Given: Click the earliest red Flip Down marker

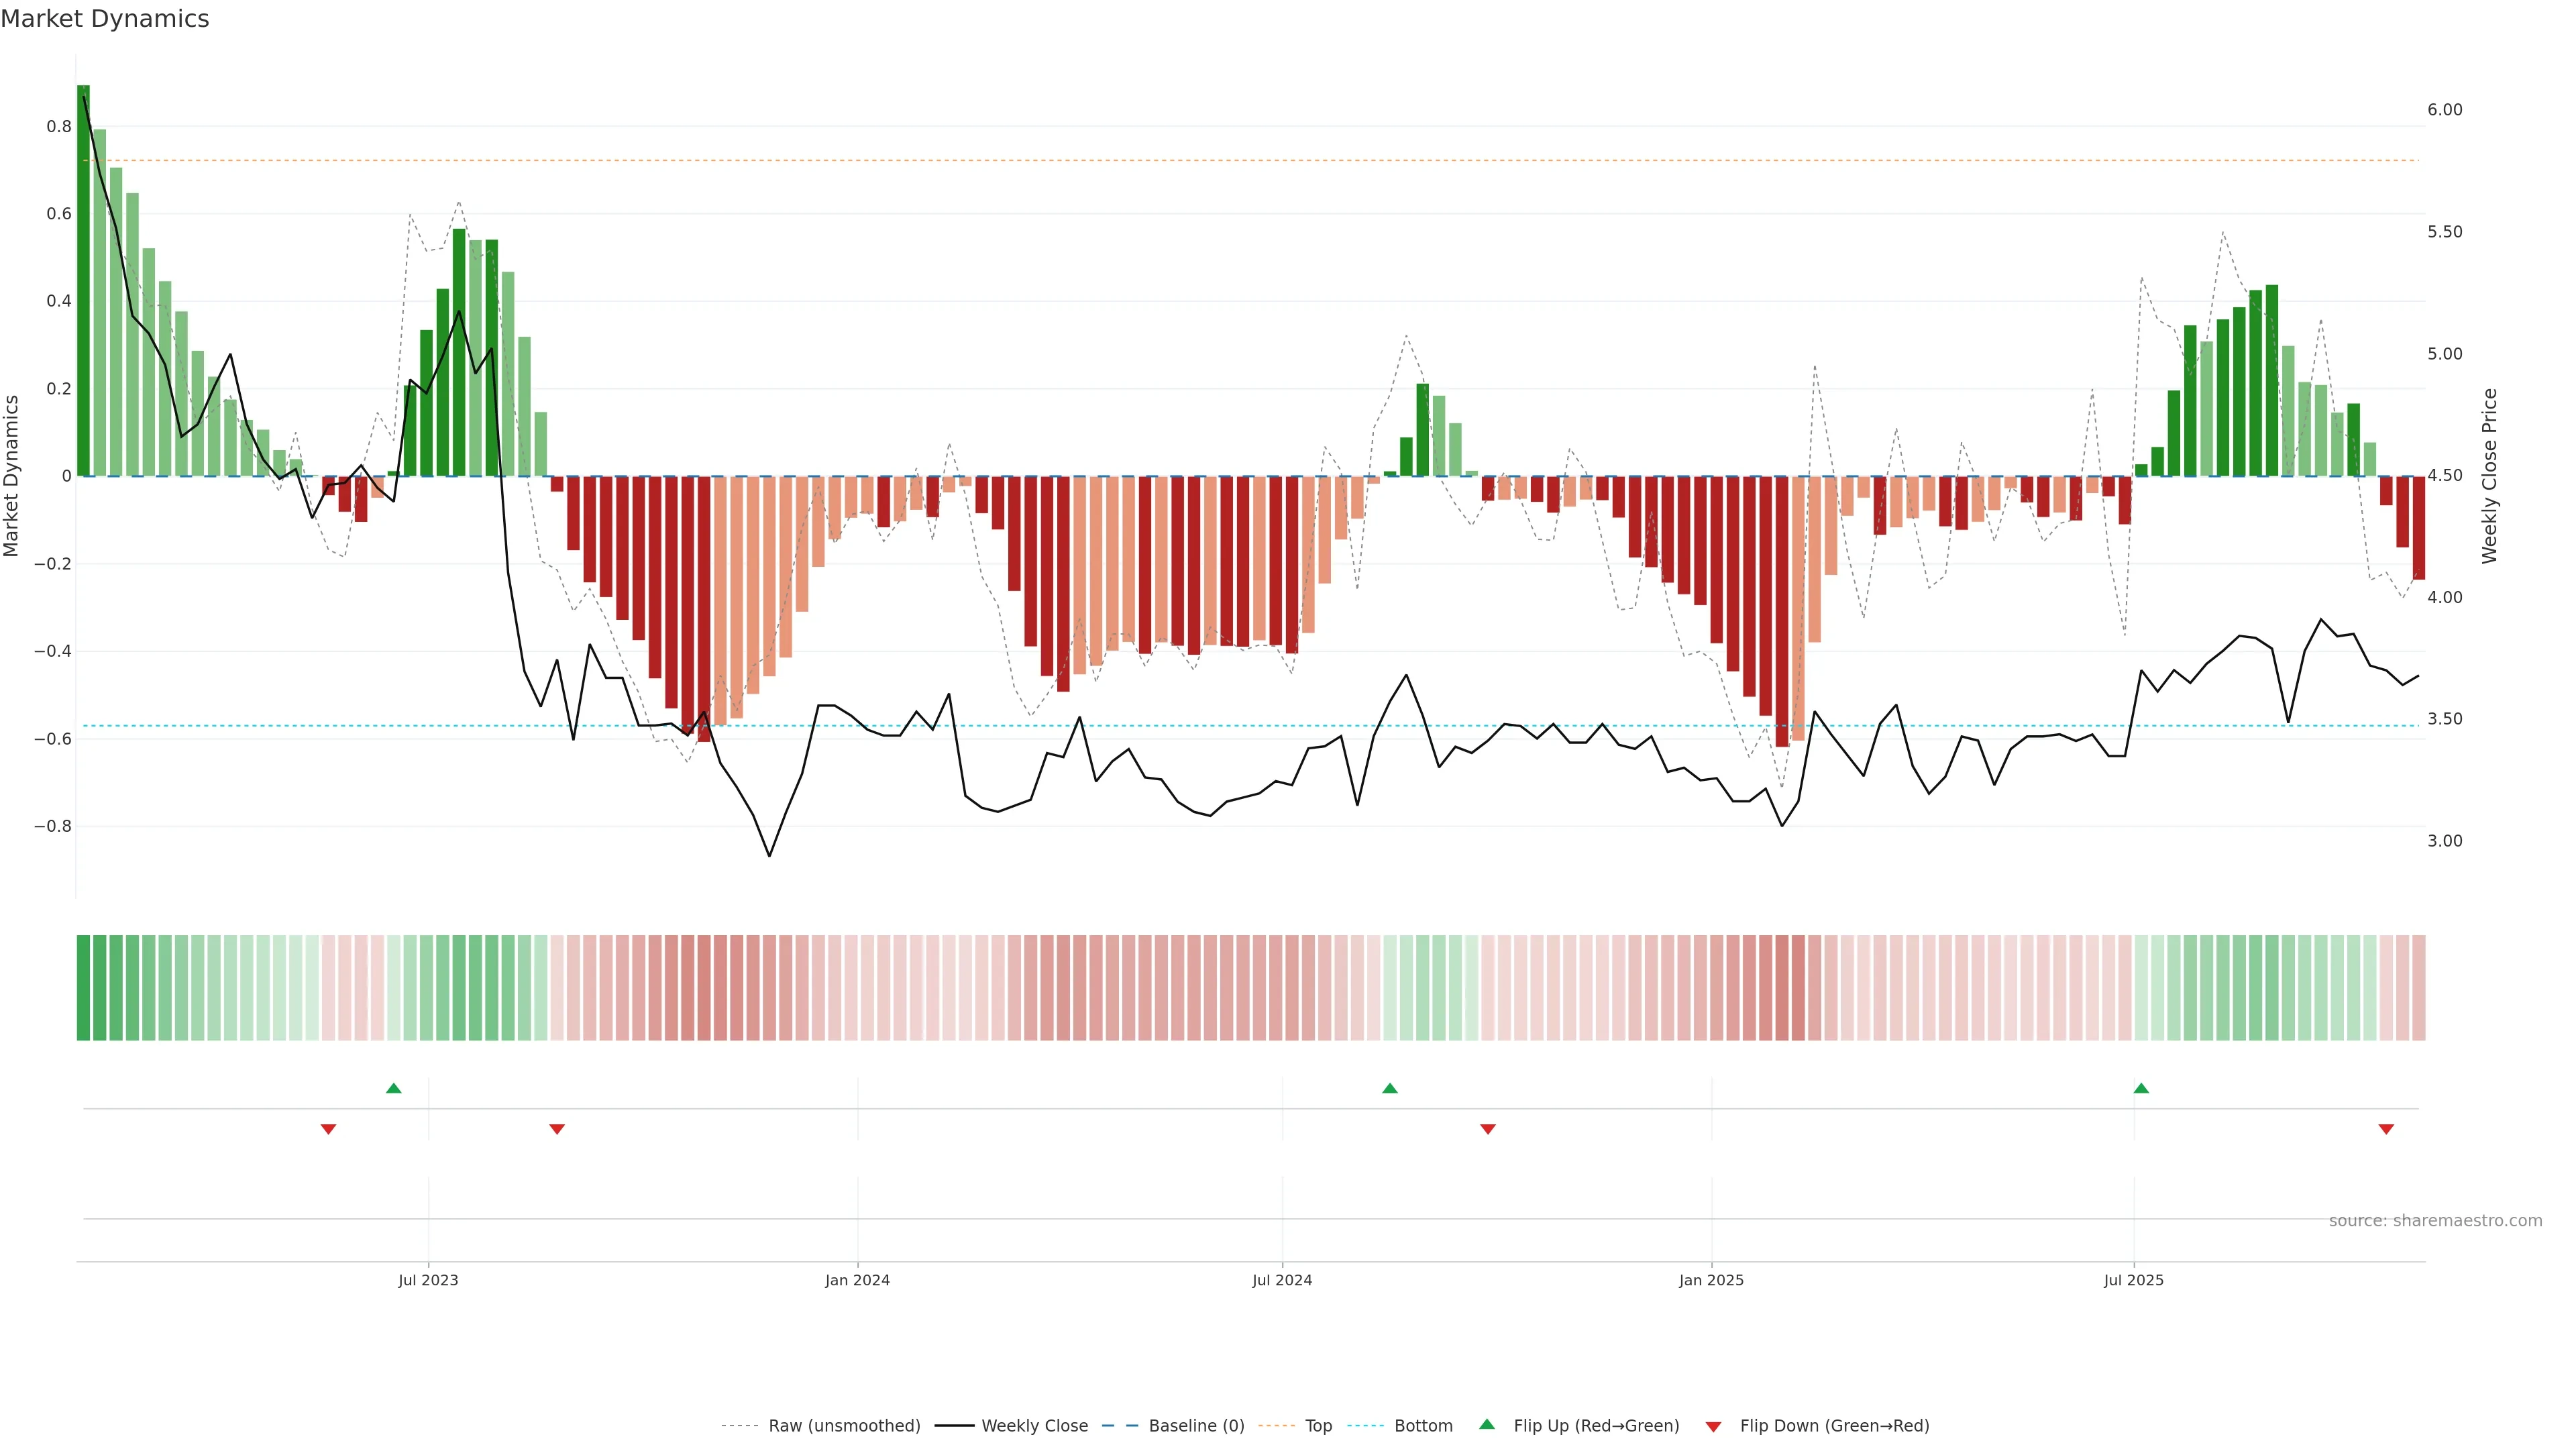Looking at the screenshot, I should pyautogui.click(x=328, y=1129).
